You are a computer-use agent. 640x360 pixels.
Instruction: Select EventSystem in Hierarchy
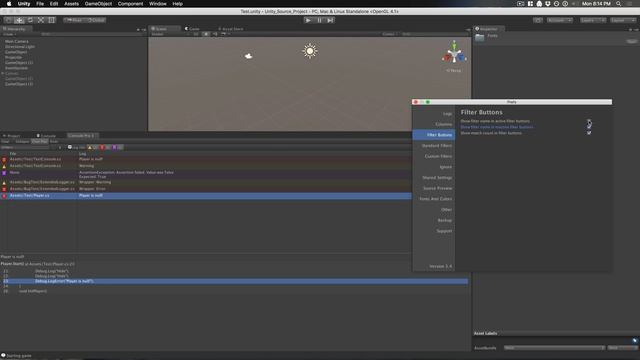click(16, 68)
